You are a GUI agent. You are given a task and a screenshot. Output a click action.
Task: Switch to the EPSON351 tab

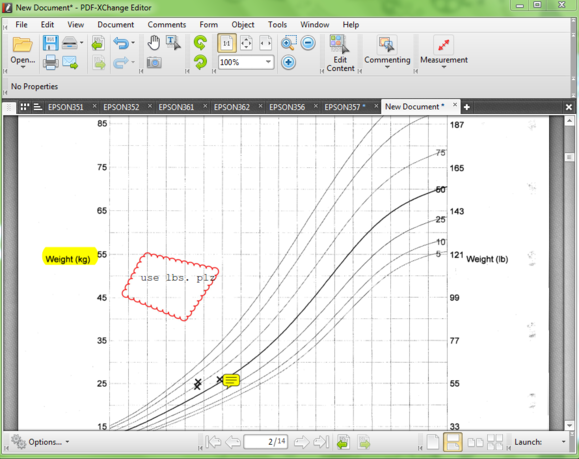(x=66, y=107)
